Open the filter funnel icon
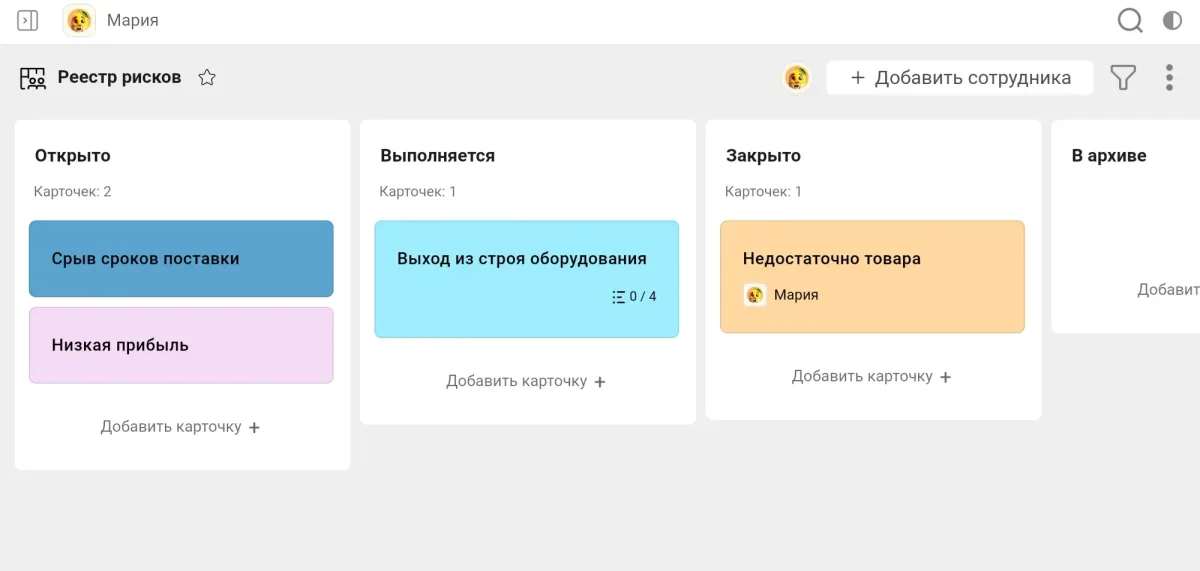The height and width of the screenshot is (571, 1200). coord(1123,78)
